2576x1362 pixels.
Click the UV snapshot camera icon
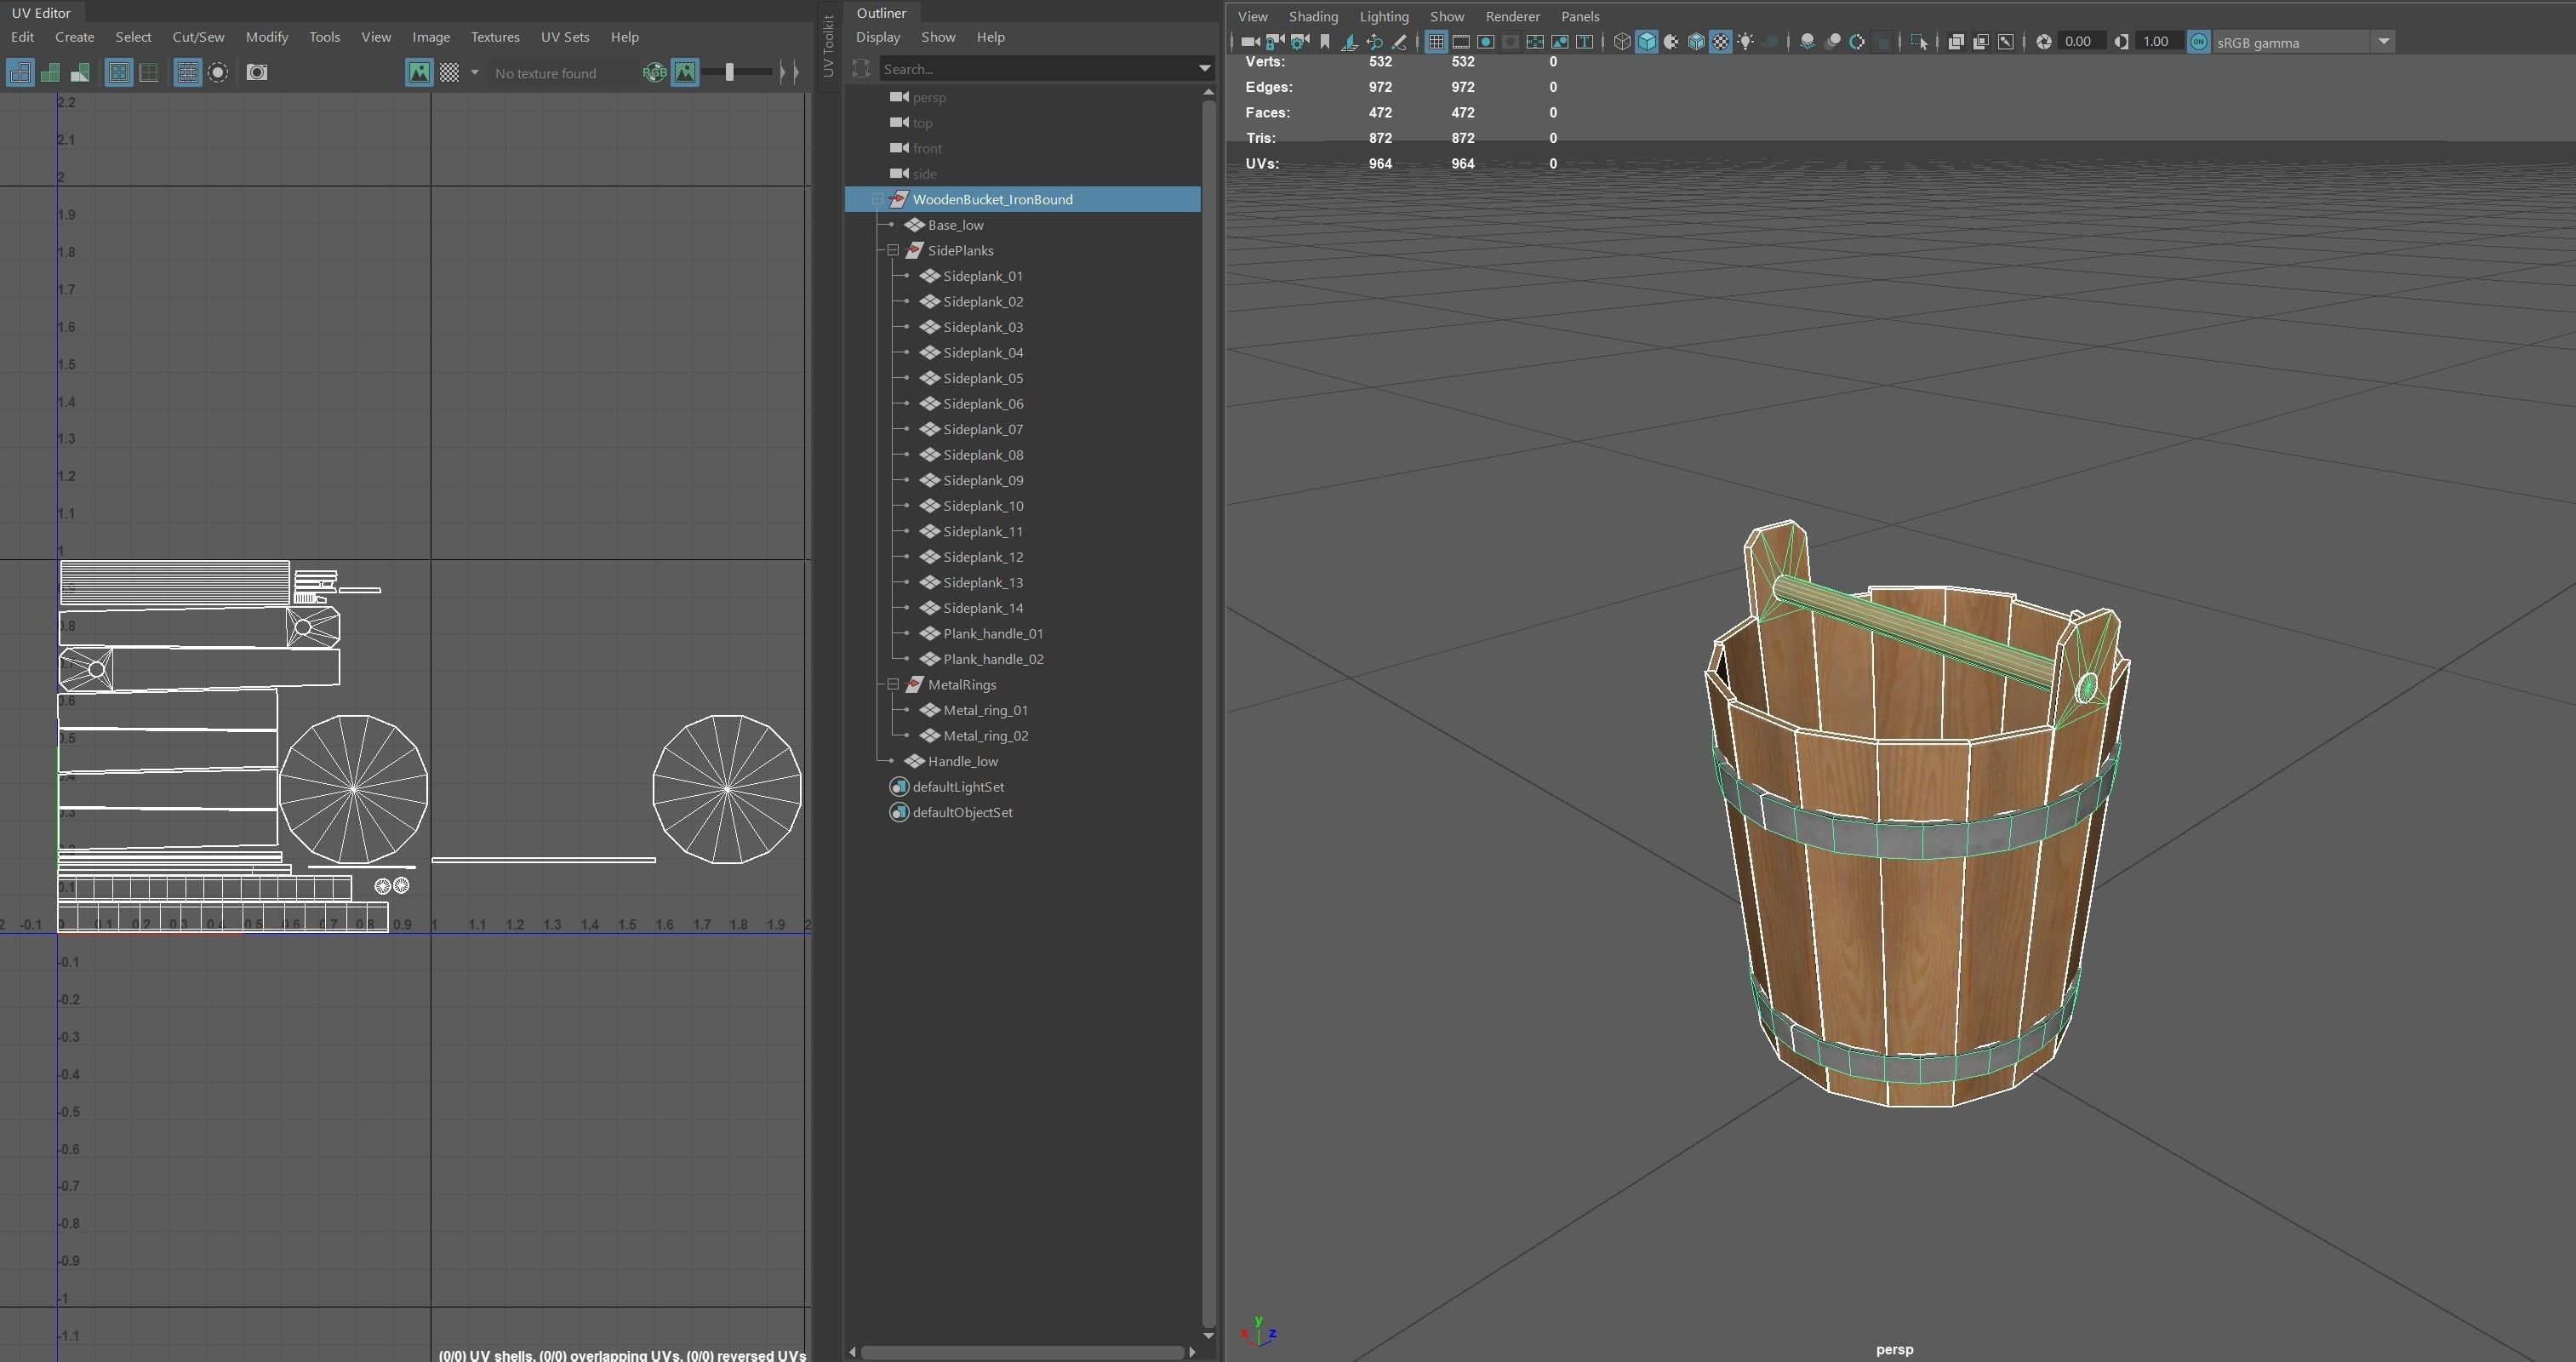(x=257, y=72)
